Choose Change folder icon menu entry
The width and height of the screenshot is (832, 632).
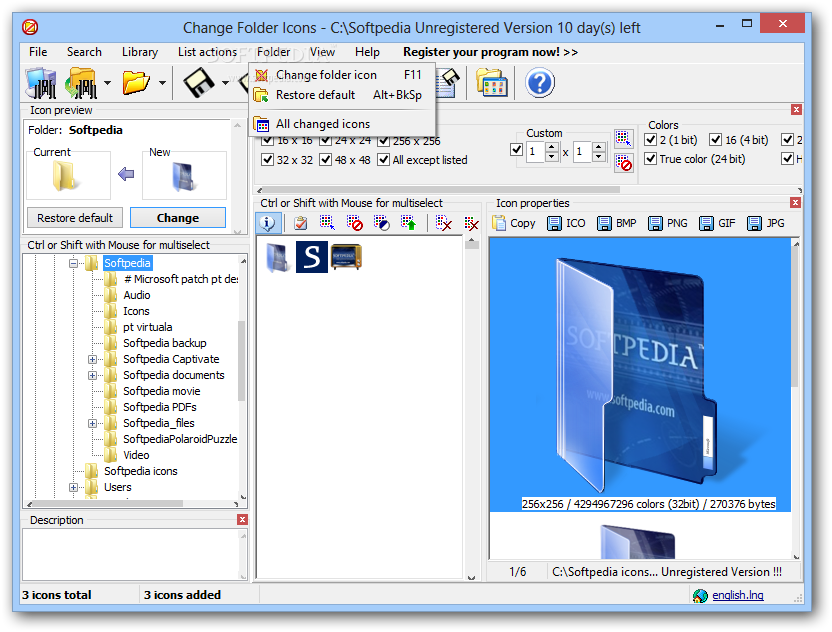point(342,75)
